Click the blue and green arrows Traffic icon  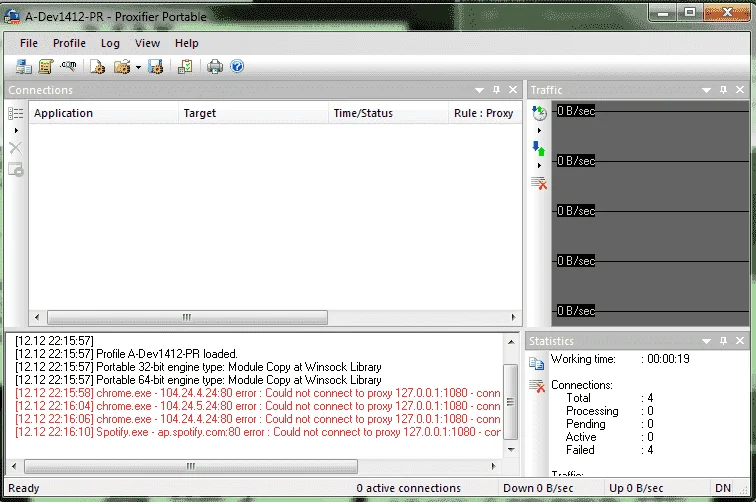[x=539, y=148]
